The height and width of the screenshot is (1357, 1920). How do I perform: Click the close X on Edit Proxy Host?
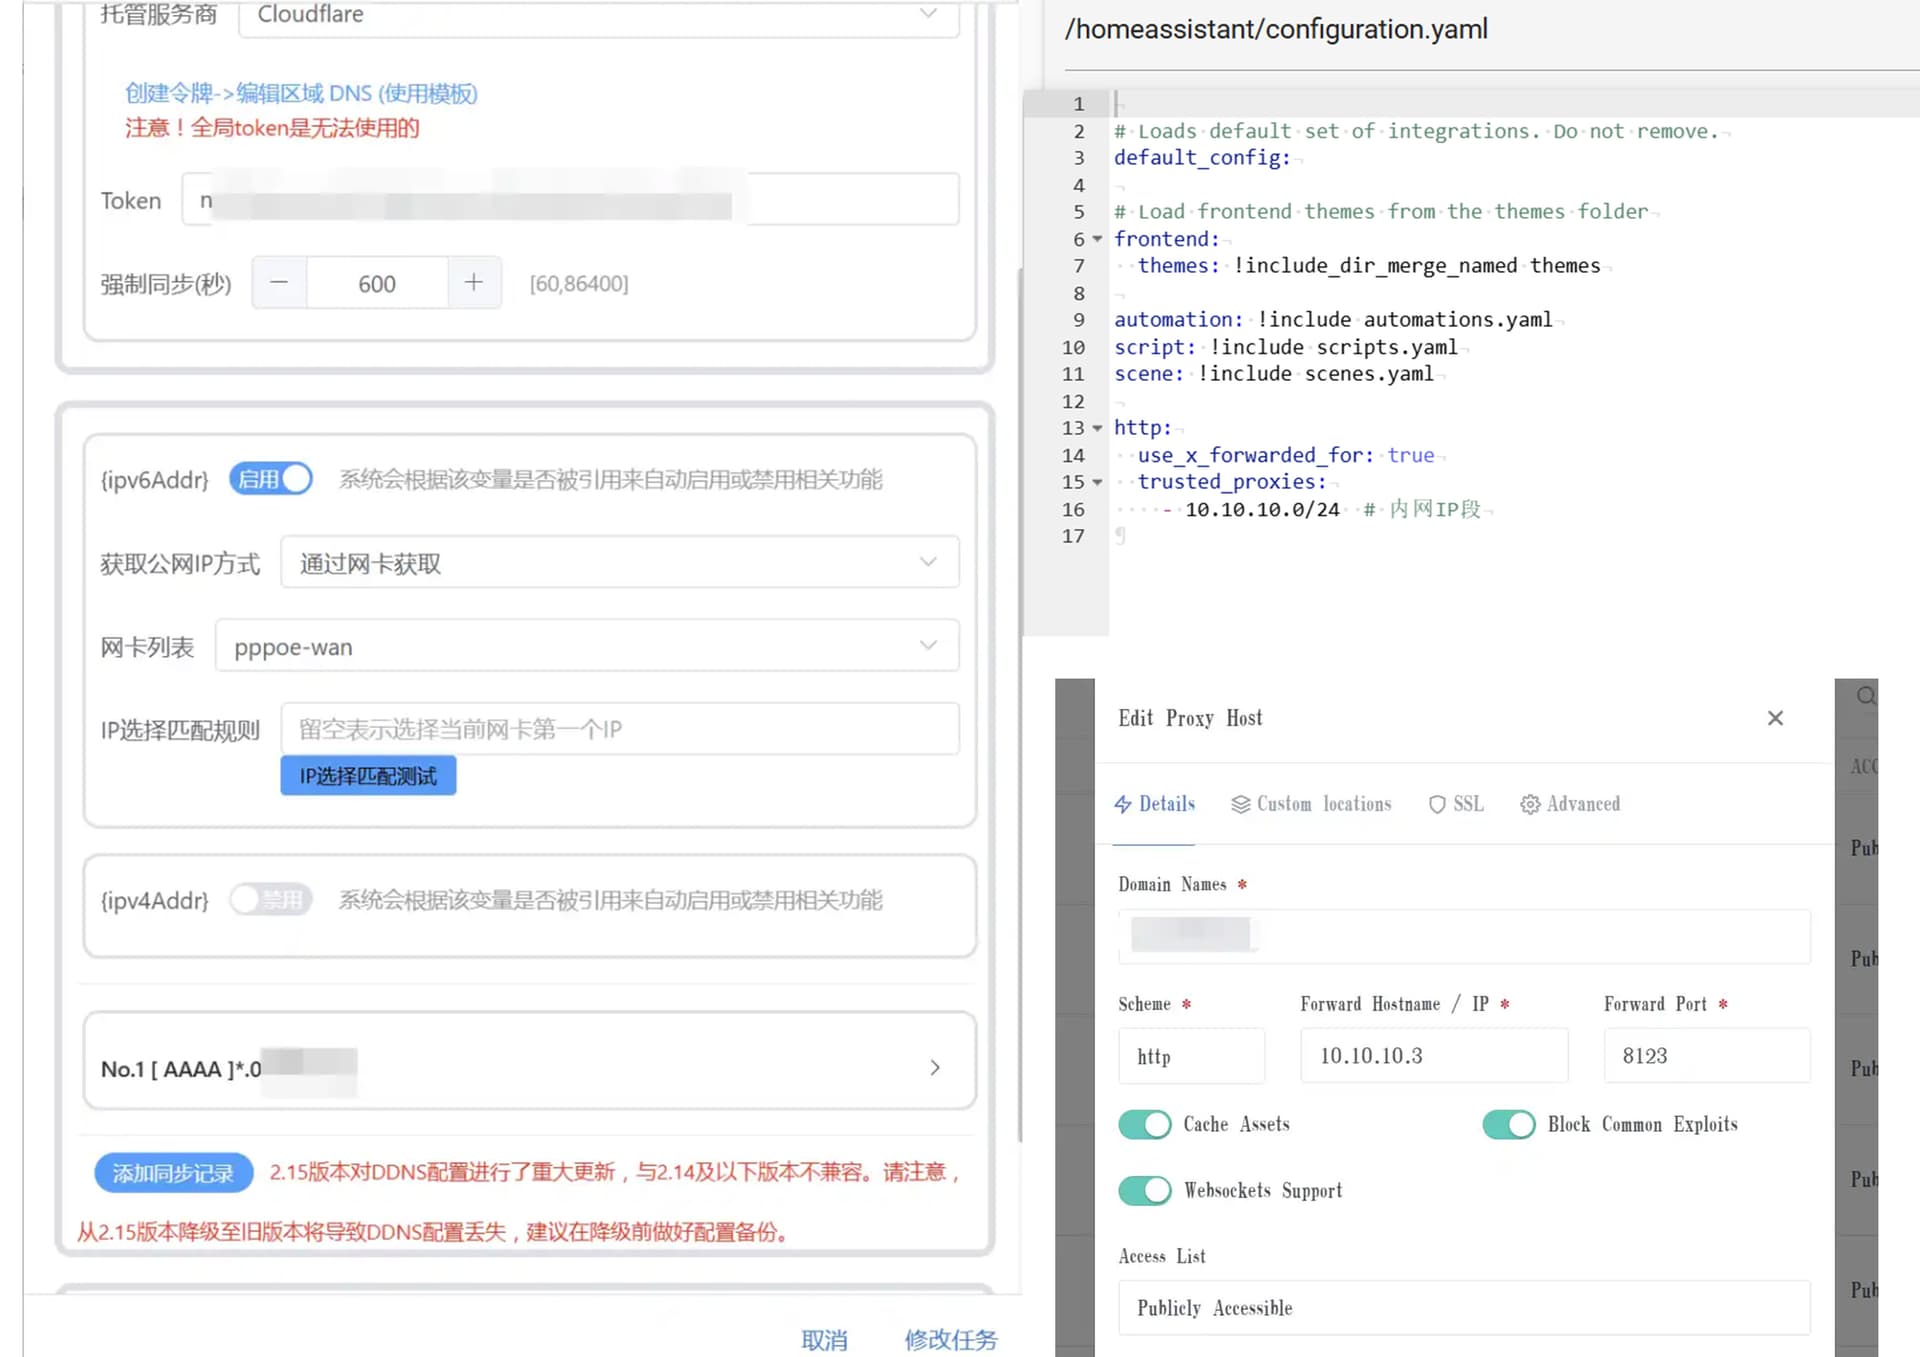1775,718
